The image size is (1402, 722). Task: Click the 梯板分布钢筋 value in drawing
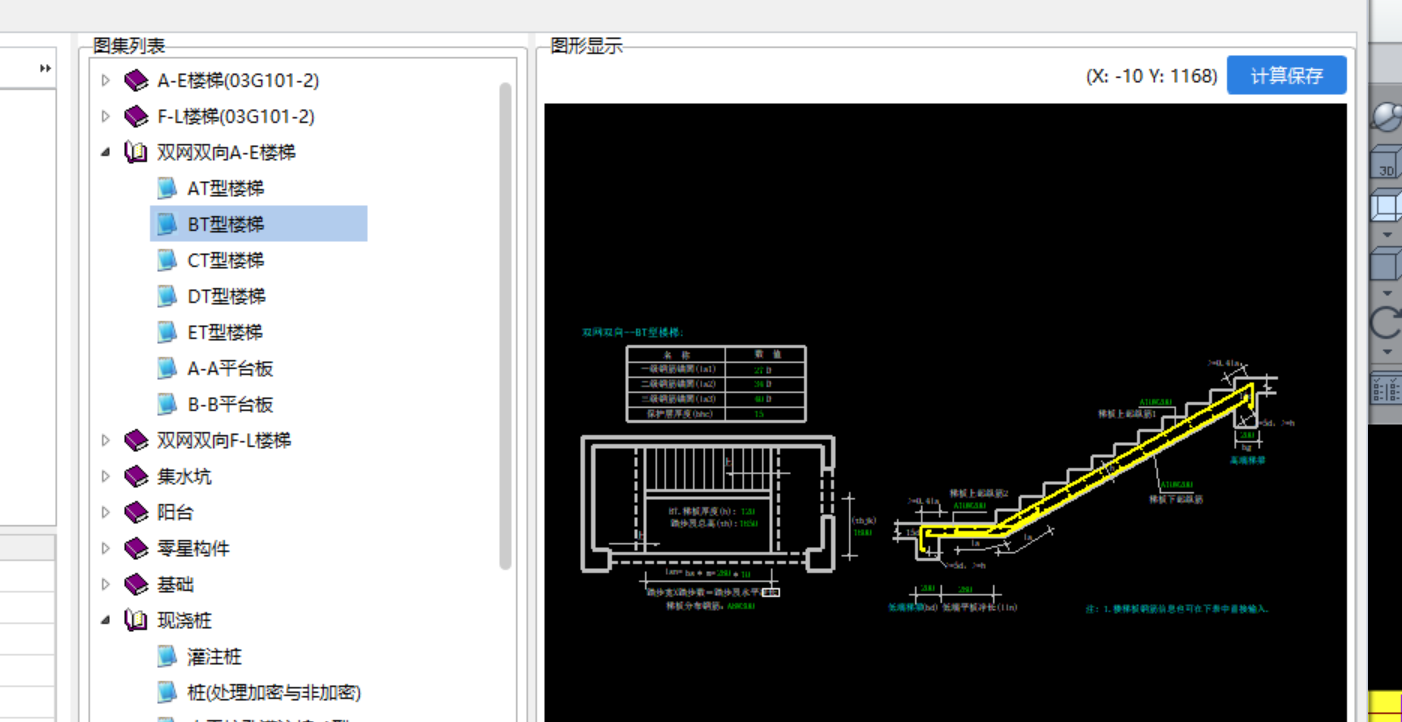click(x=740, y=606)
